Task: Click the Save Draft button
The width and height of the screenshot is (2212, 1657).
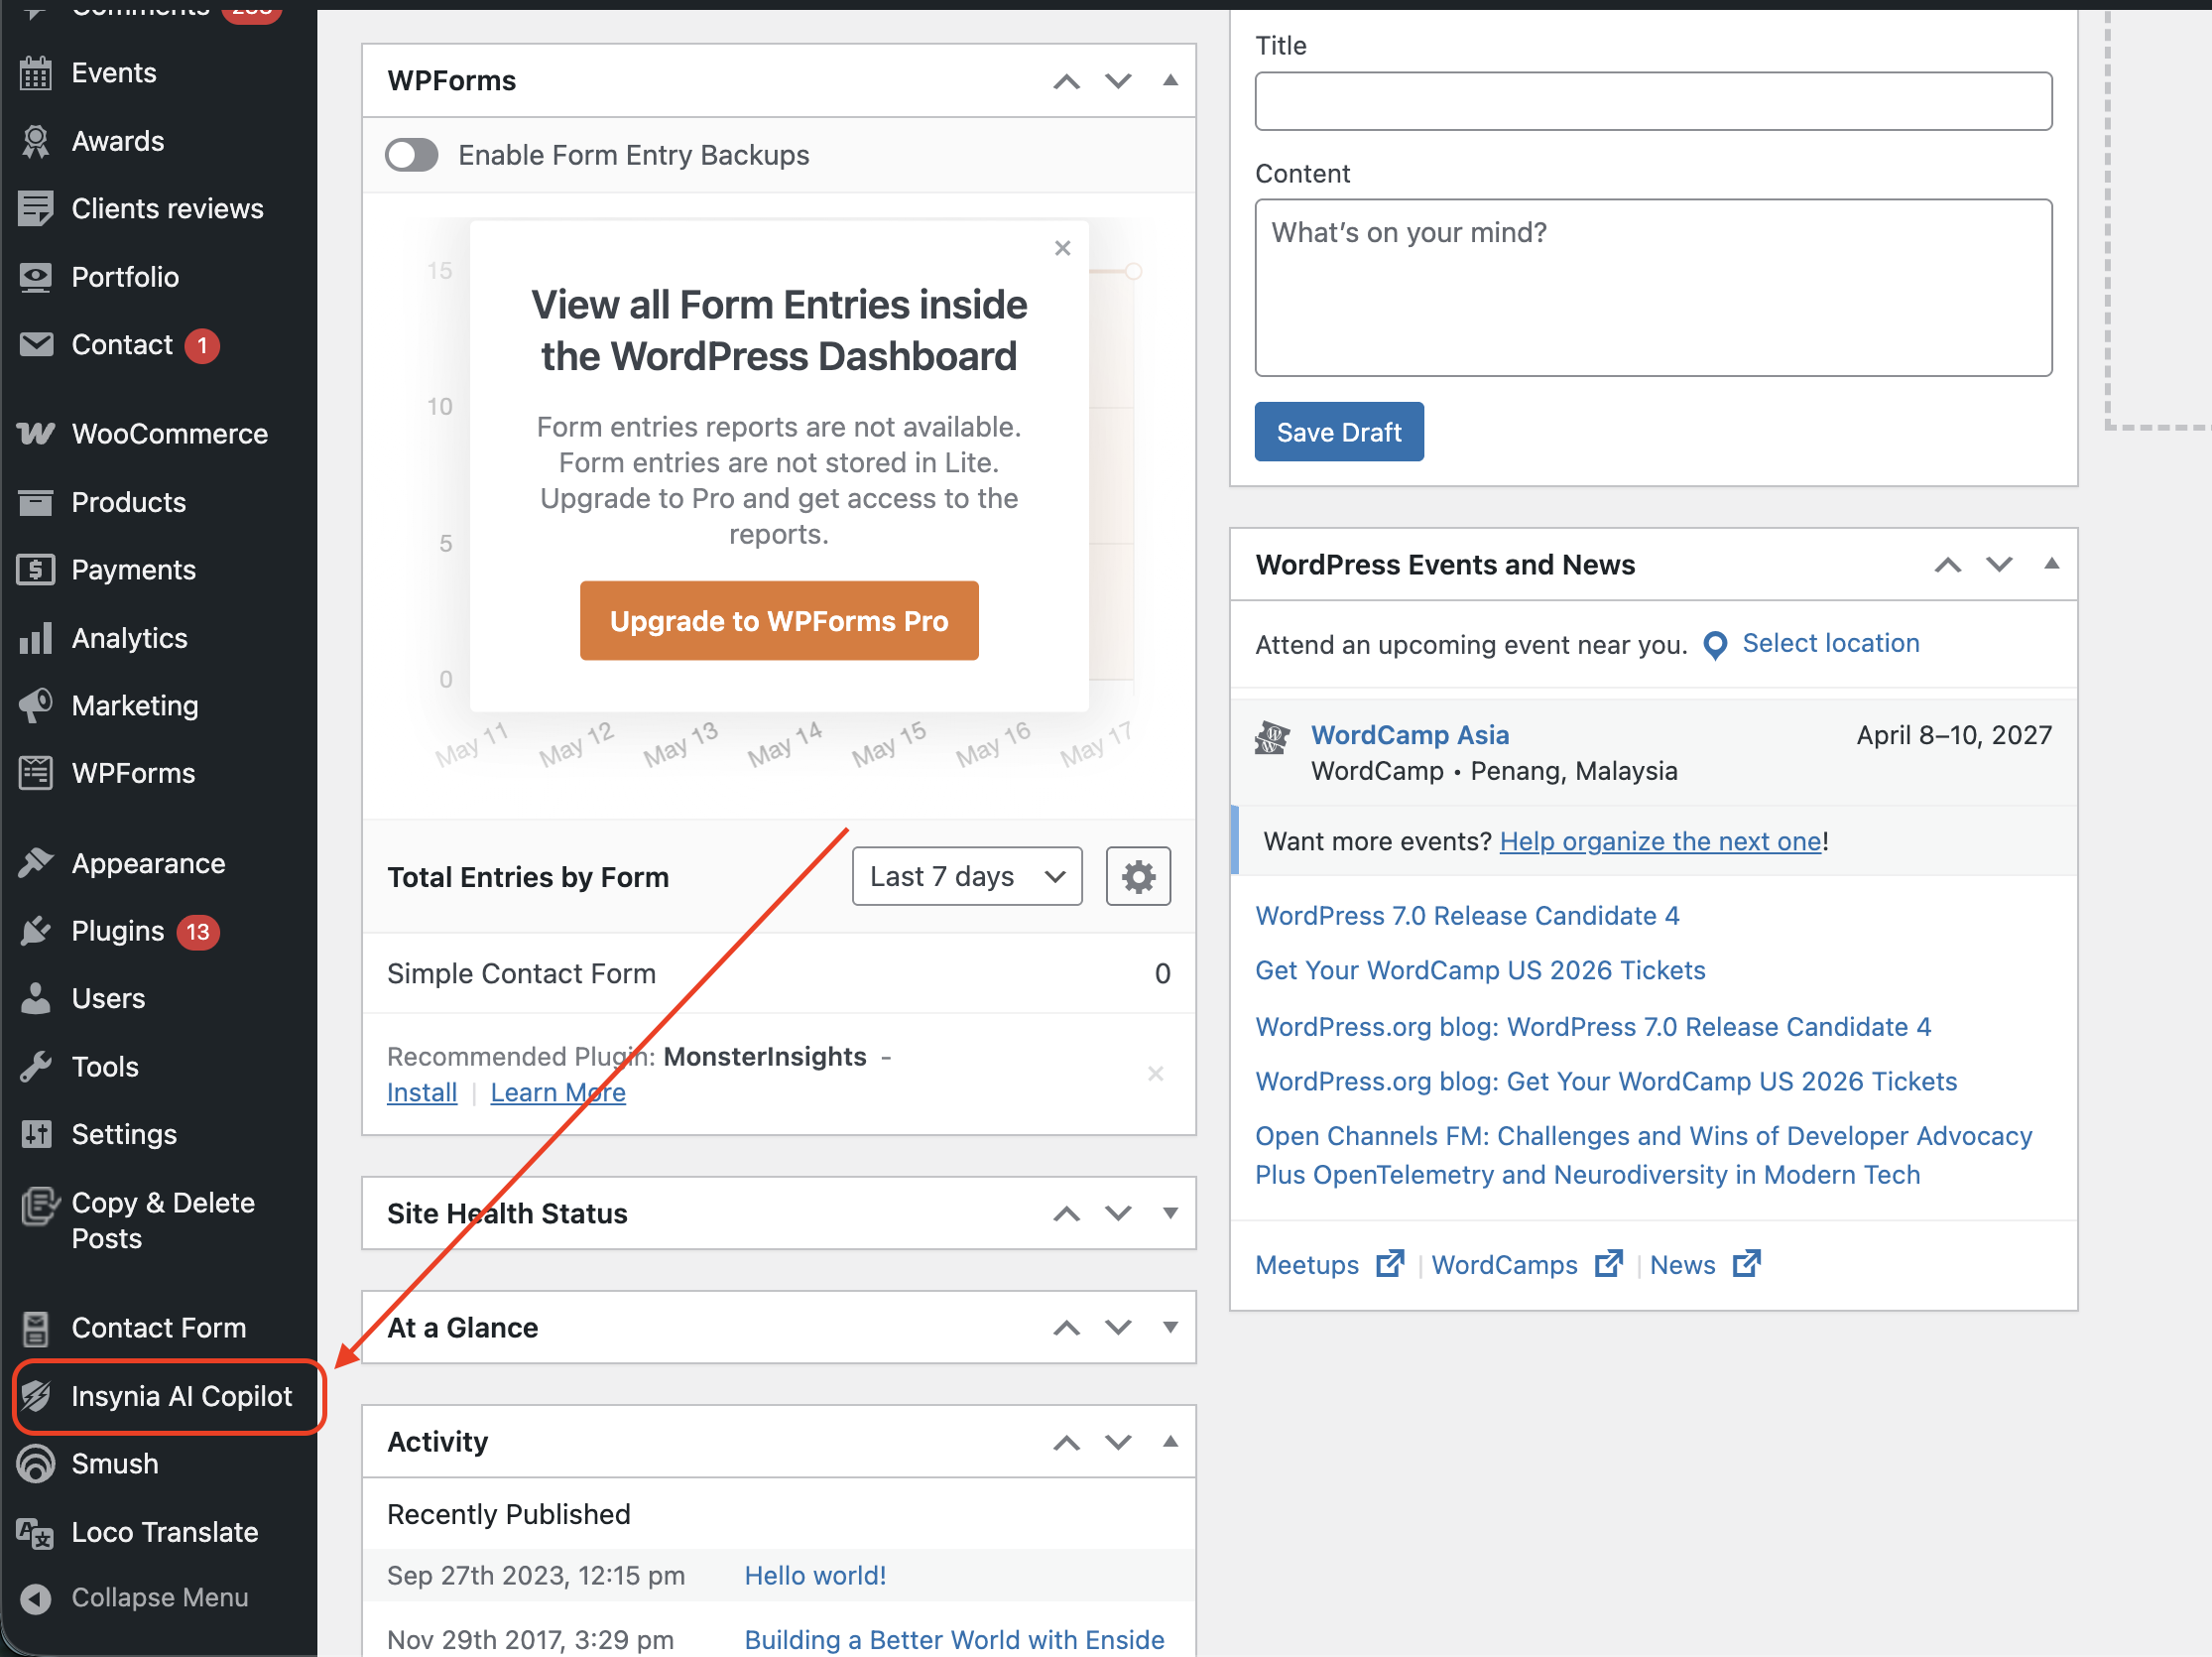Action: 1339,432
